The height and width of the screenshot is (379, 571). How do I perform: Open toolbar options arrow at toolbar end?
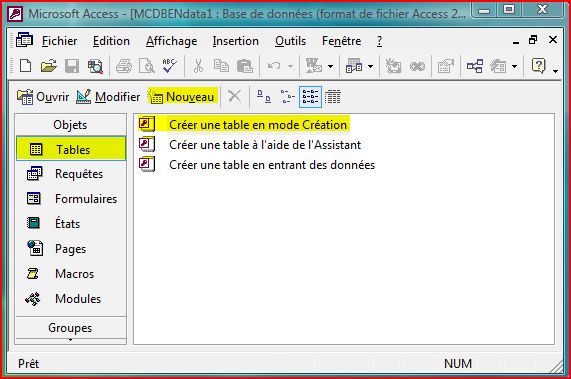[x=555, y=71]
